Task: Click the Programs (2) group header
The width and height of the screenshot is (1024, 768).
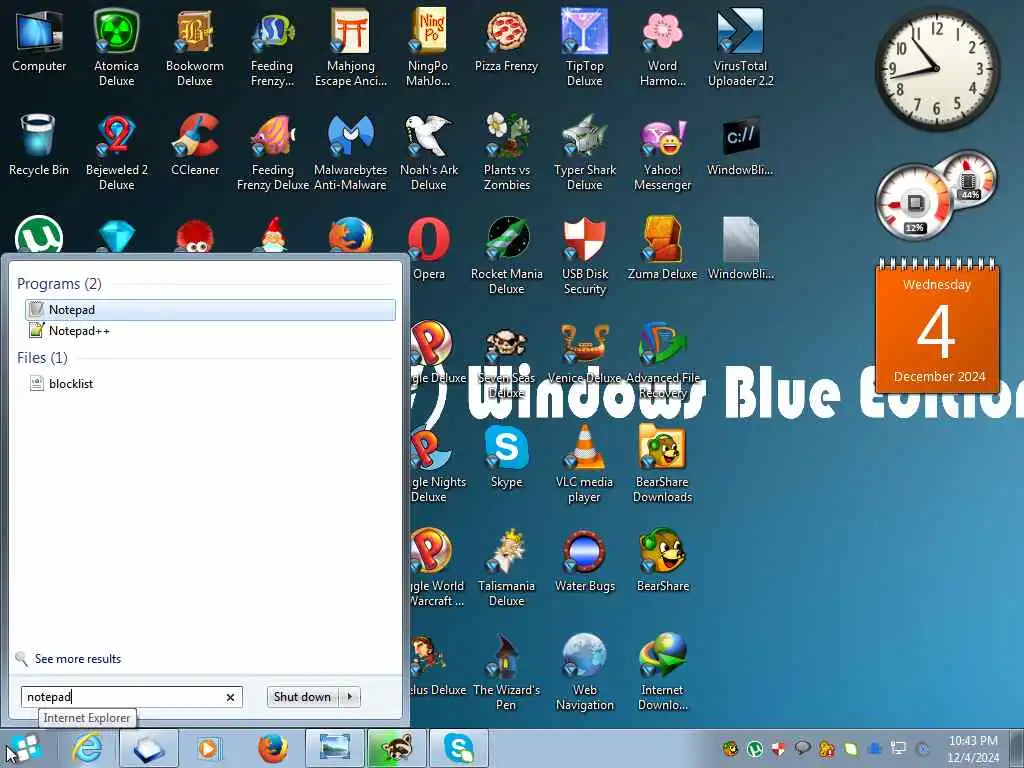Action: pyautogui.click(x=59, y=283)
